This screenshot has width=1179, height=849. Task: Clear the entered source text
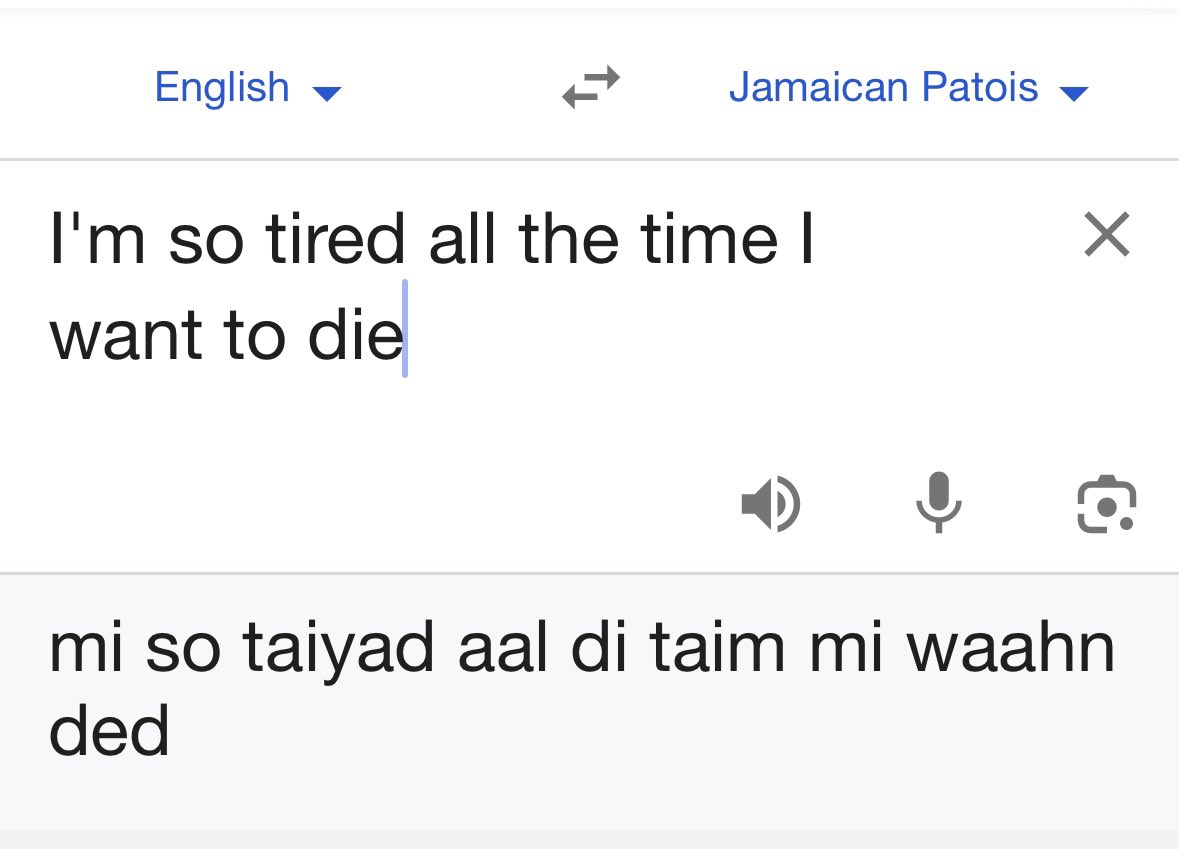(1106, 235)
